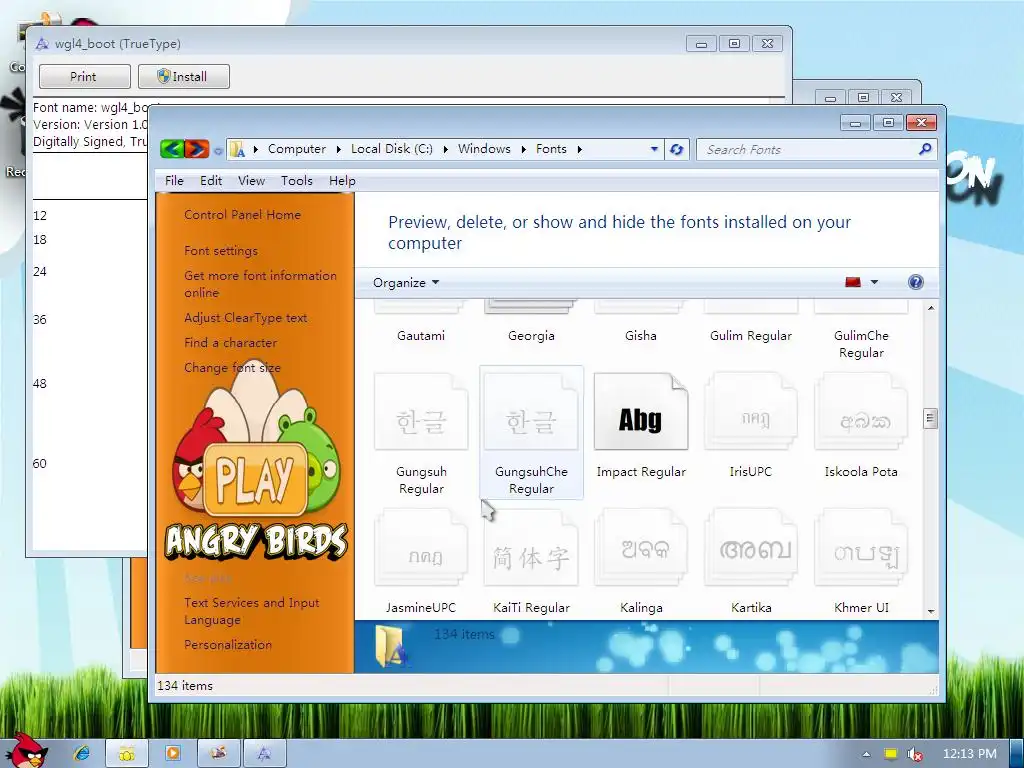Click the search magnifier icon
Image resolution: width=1024 pixels, height=768 pixels.
(x=925, y=150)
